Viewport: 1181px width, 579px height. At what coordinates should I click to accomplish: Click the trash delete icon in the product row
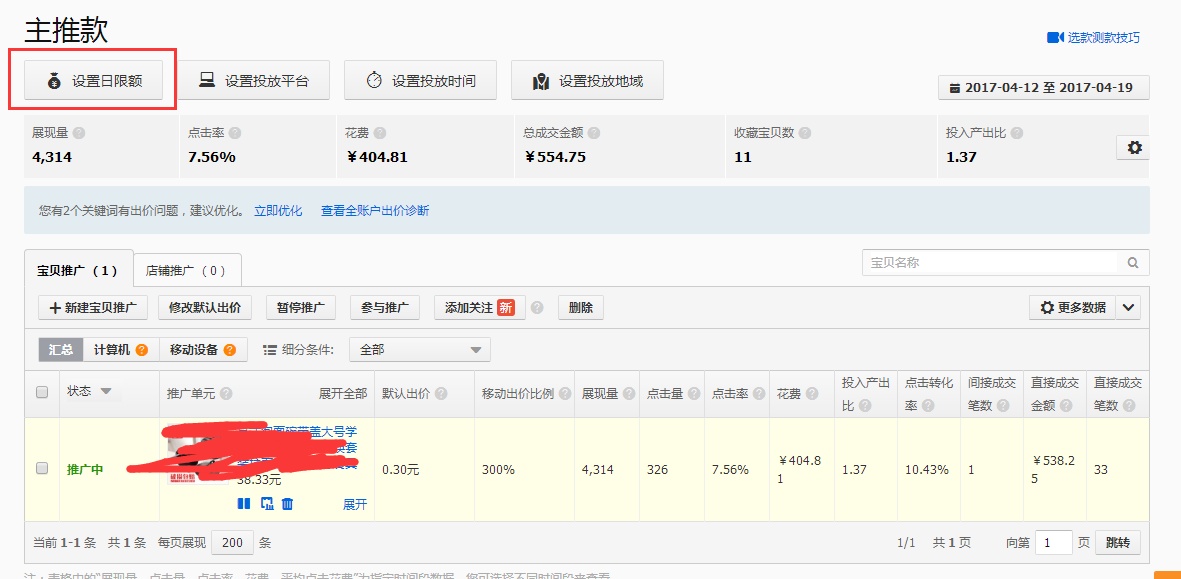coord(289,503)
